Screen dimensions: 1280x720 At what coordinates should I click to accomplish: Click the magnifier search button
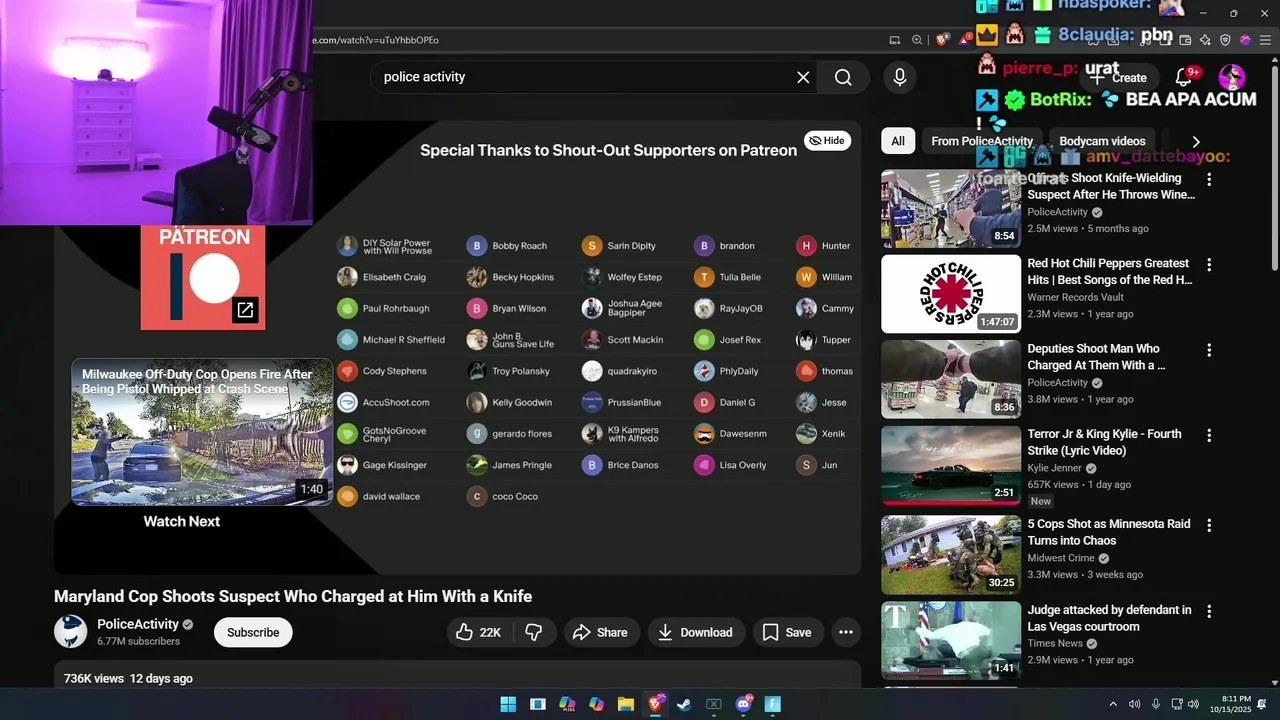pos(843,77)
